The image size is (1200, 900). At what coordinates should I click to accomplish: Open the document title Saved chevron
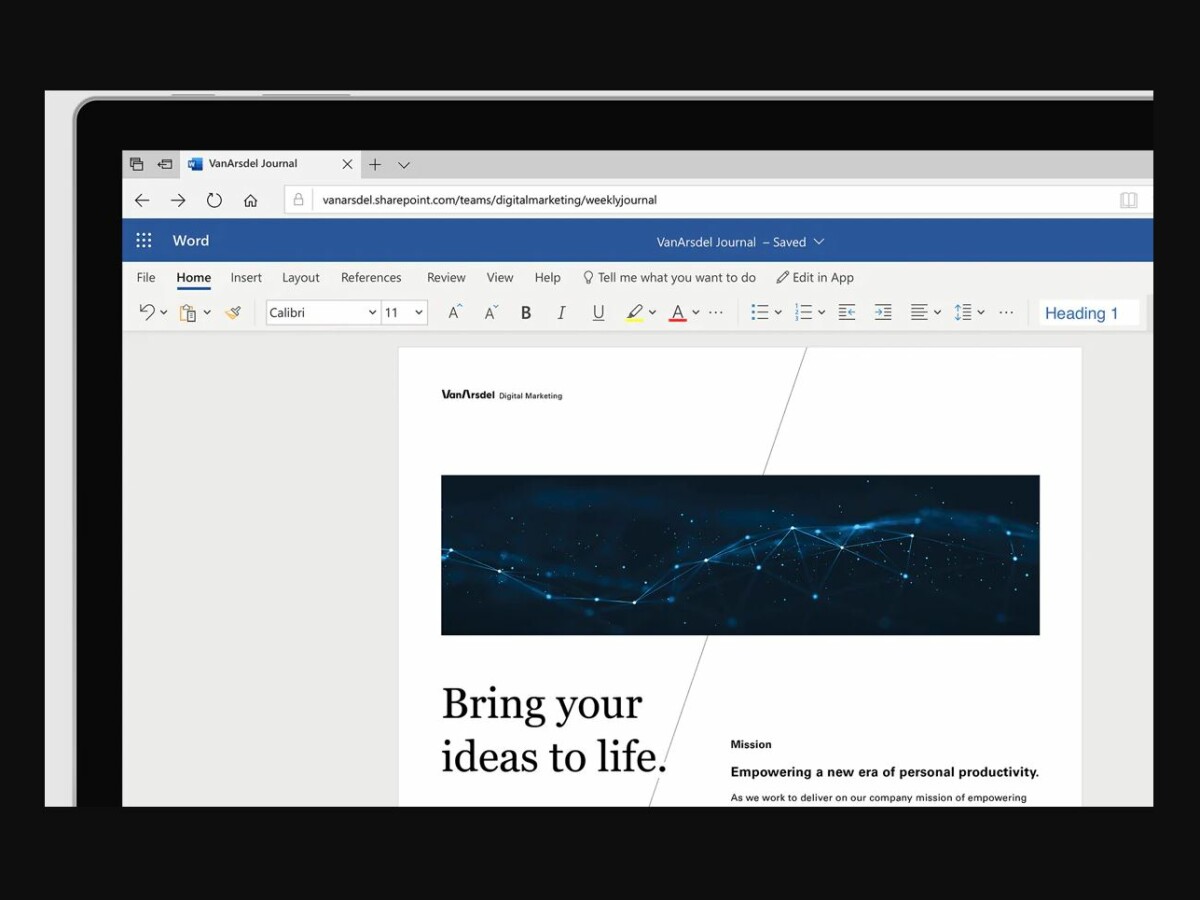point(819,242)
